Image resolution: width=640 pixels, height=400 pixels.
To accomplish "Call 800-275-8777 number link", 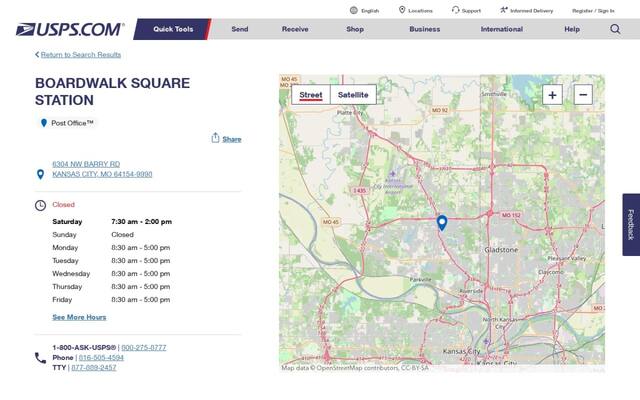I will click(144, 348).
